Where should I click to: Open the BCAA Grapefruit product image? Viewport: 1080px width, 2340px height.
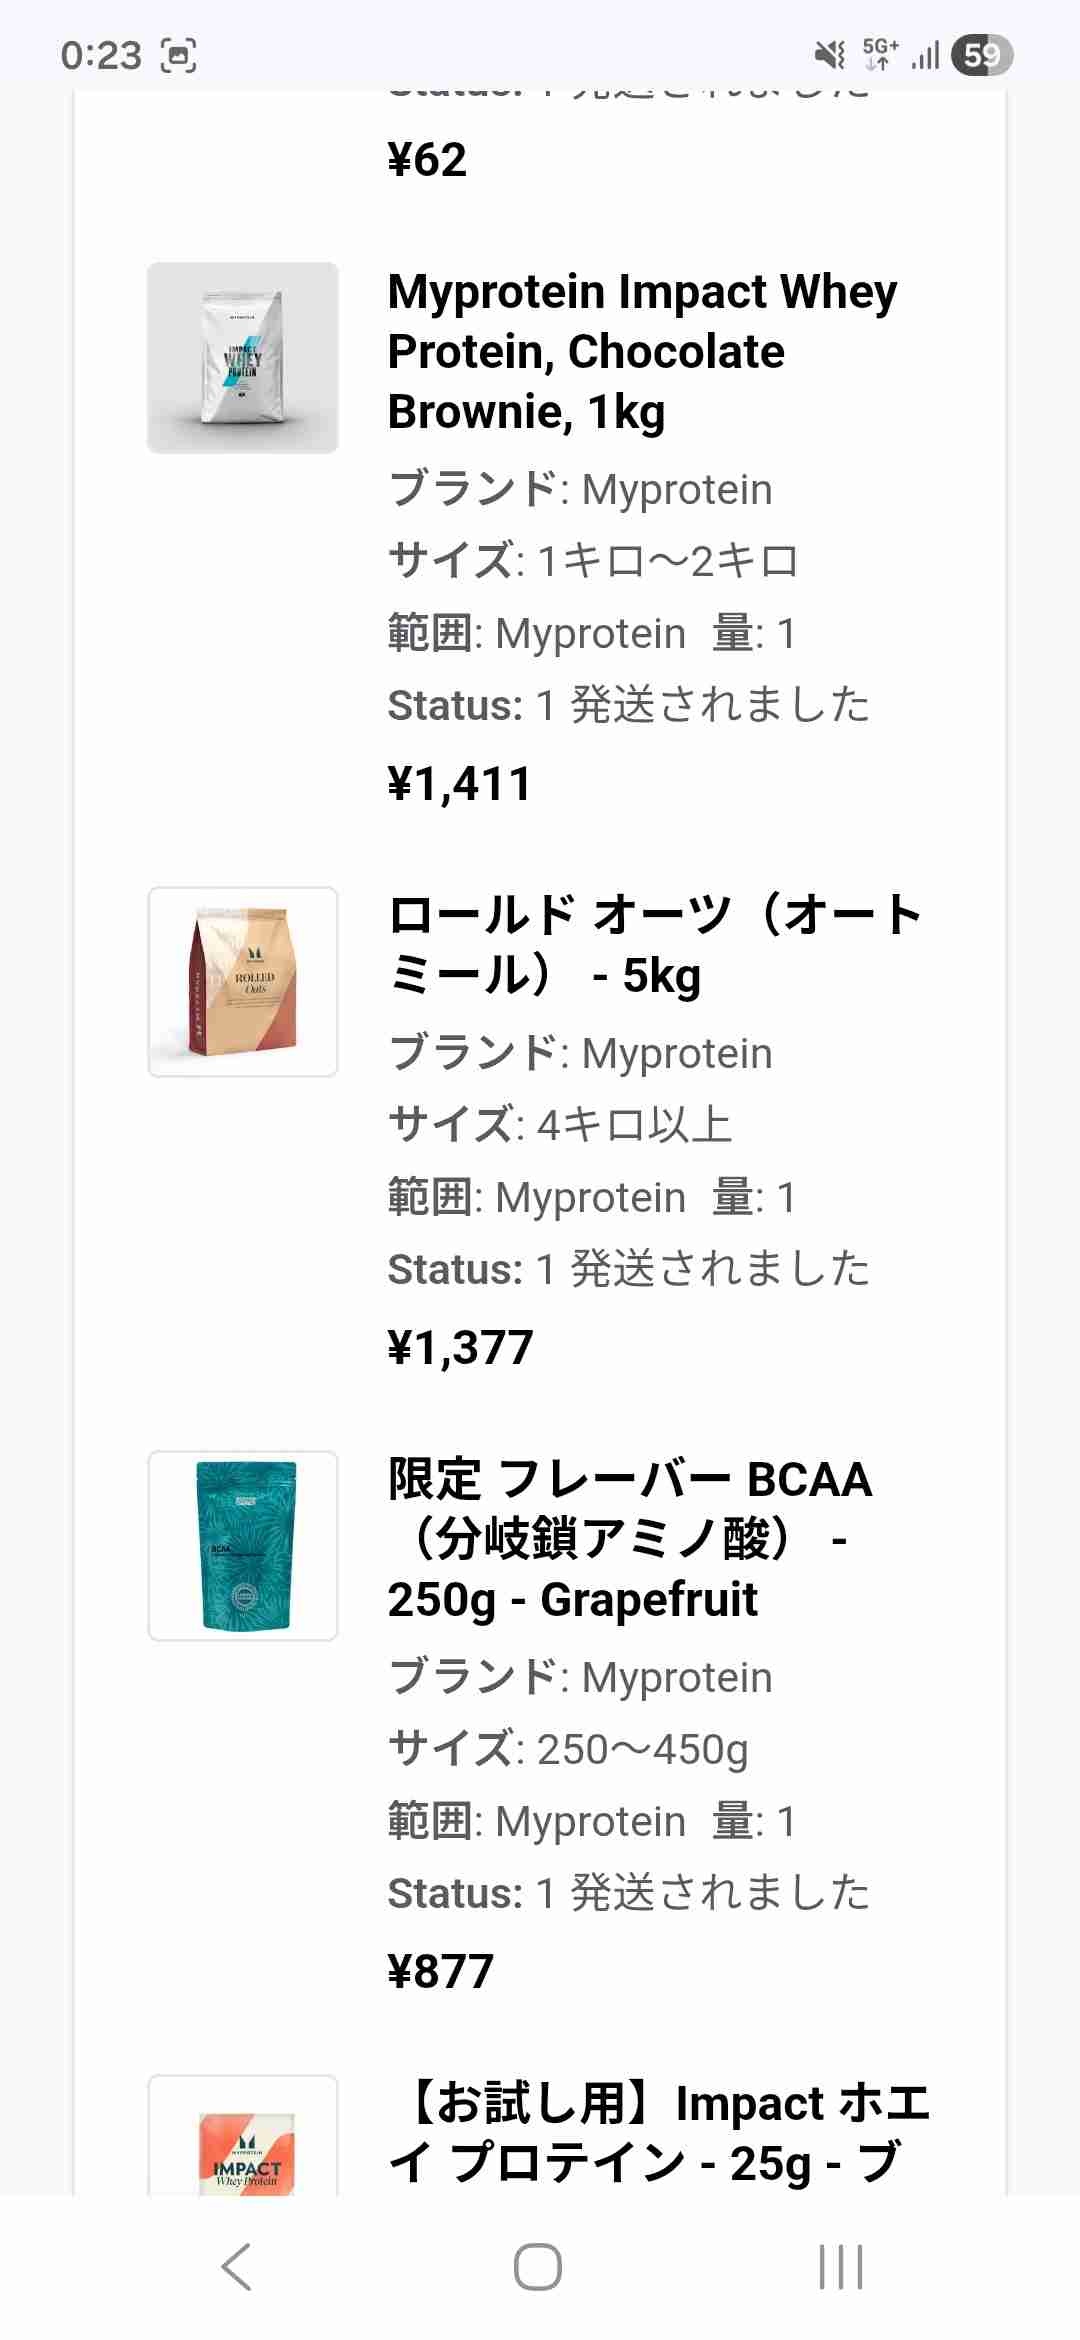coord(243,1546)
